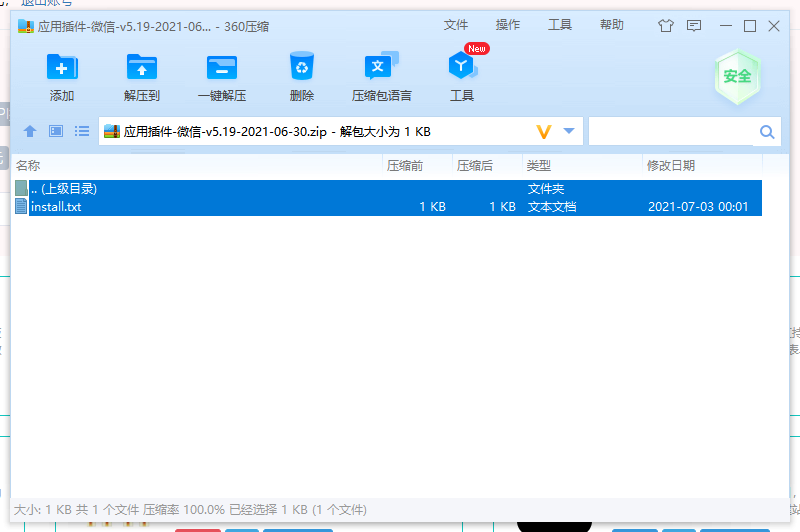The width and height of the screenshot is (800, 532).
Task: Click the status bar size summary text
Action: click(x=190, y=510)
